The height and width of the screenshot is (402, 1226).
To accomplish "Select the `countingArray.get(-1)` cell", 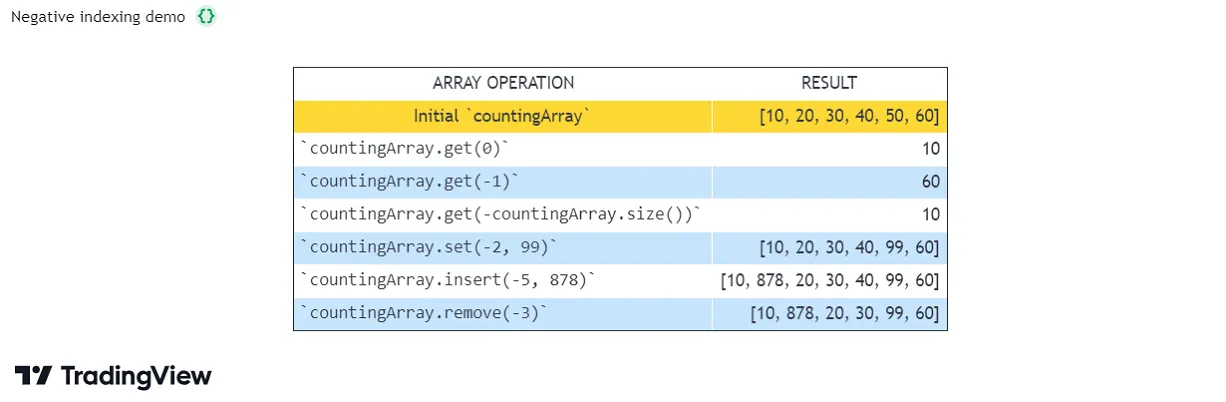I will 409,182.
